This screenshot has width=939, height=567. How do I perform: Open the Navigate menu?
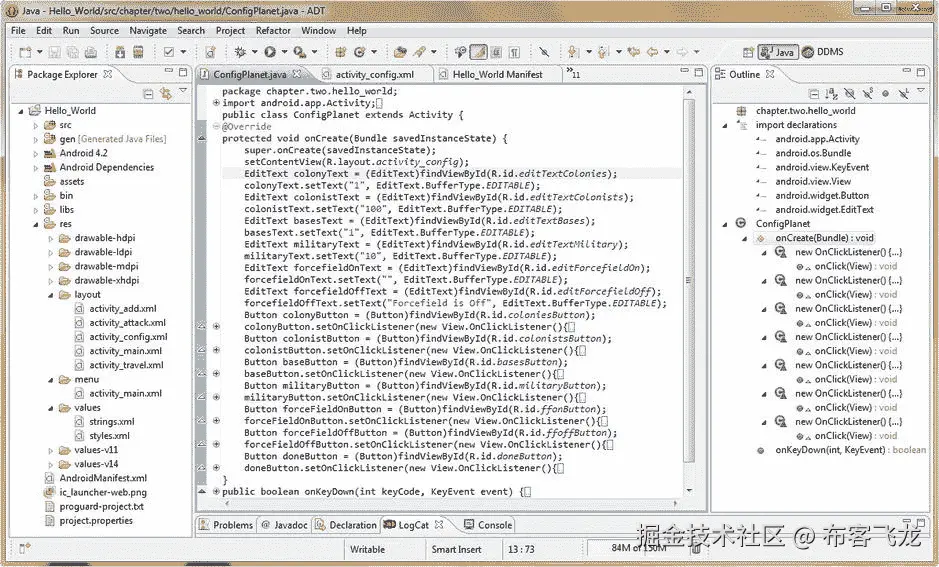(x=148, y=31)
